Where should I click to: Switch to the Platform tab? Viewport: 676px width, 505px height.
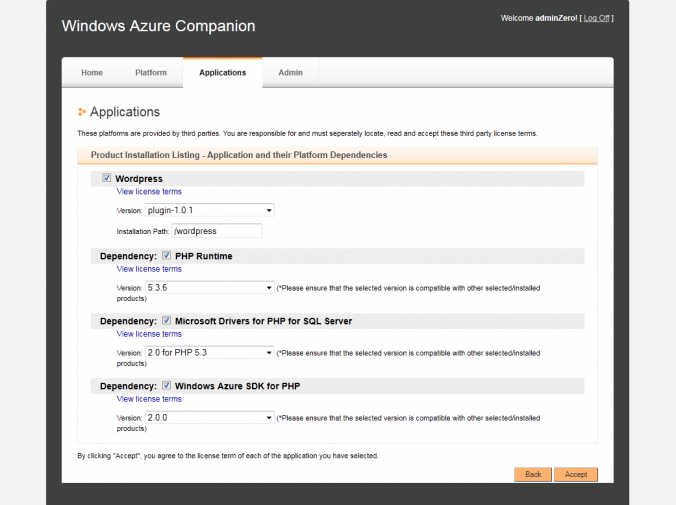click(x=151, y=72)
